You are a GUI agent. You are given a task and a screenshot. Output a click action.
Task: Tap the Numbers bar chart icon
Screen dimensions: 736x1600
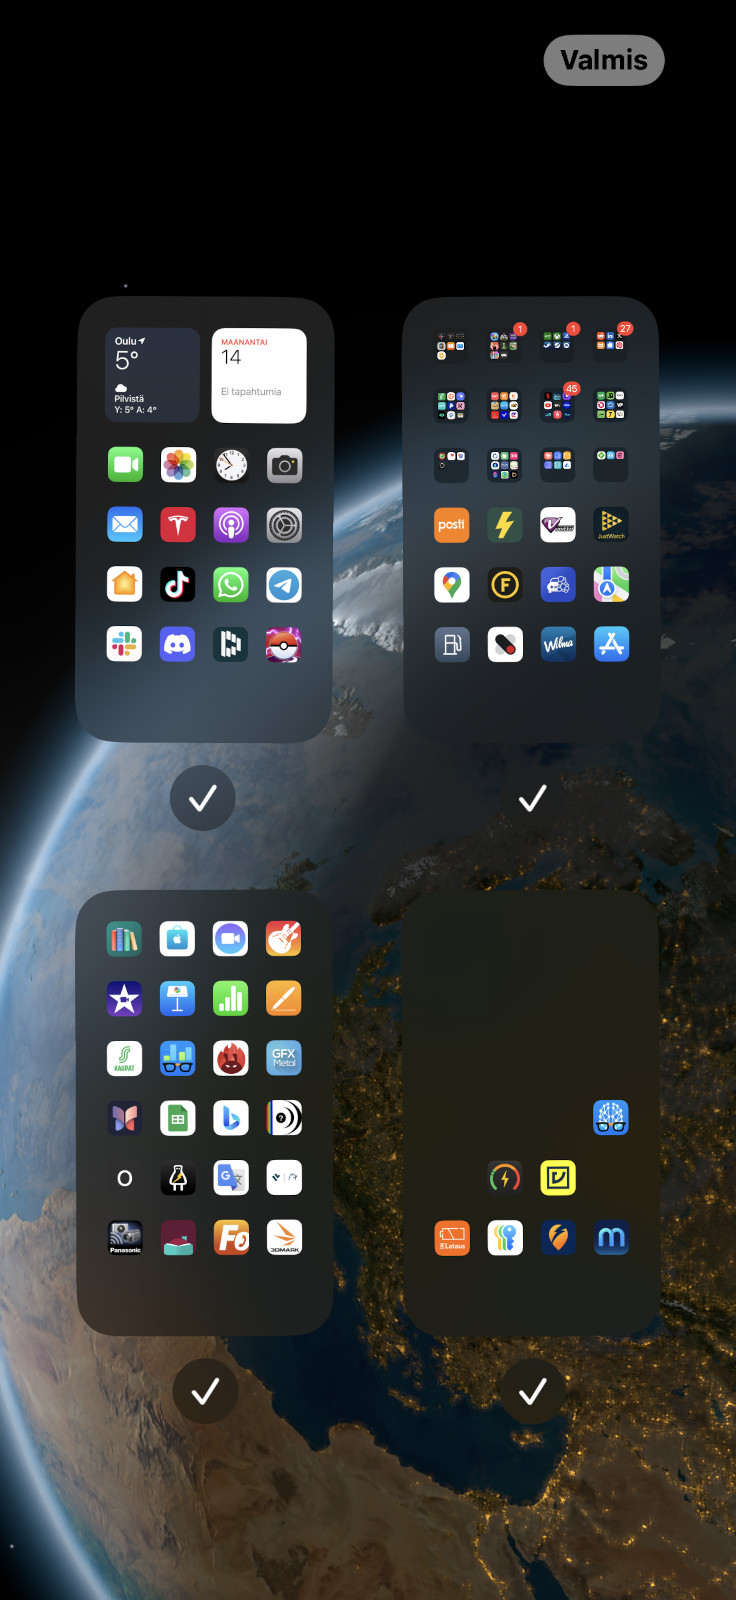[231, 998]
